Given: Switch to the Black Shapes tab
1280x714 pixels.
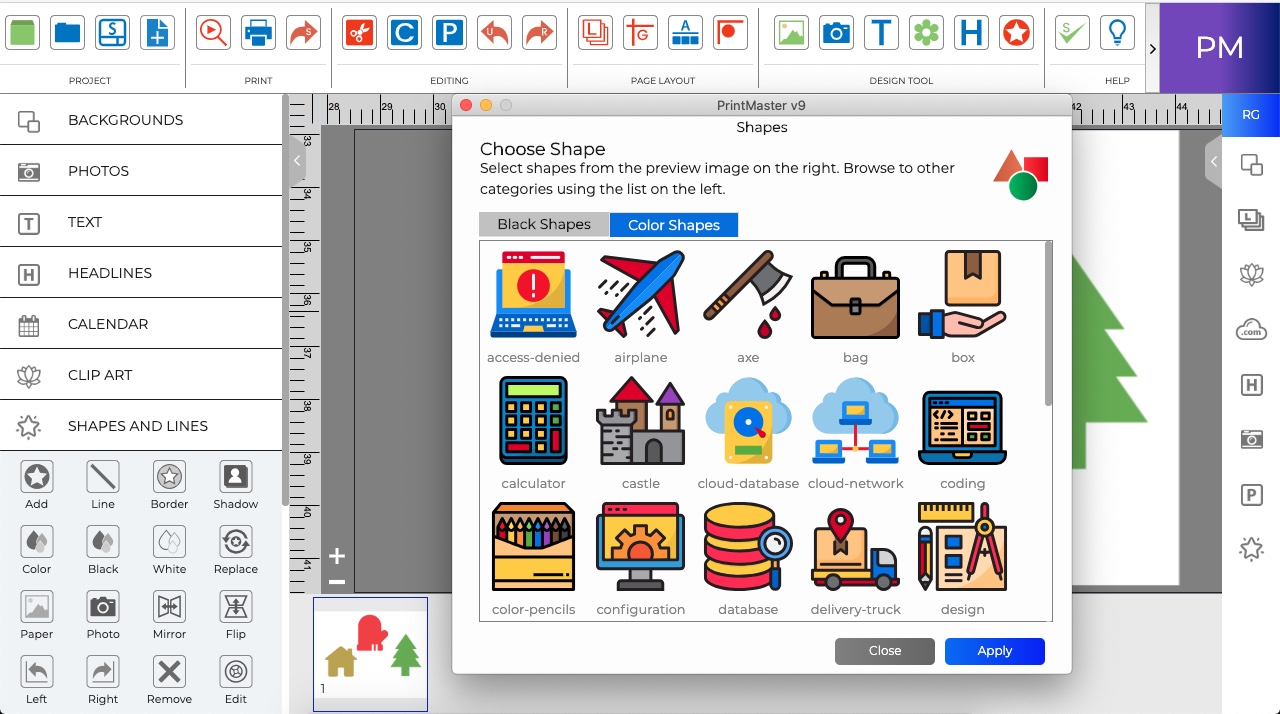Looking at the screenshot, I should tap(543, 224).
